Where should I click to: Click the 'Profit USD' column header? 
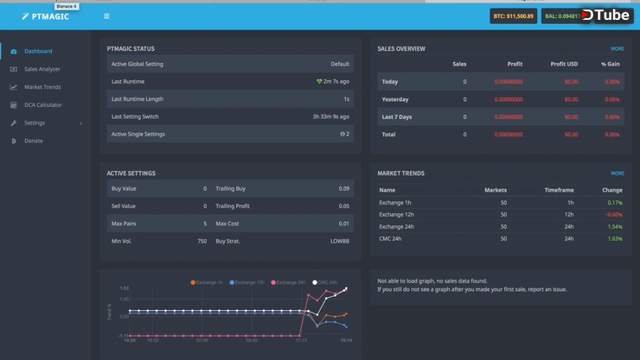click(x=564, y=64)
